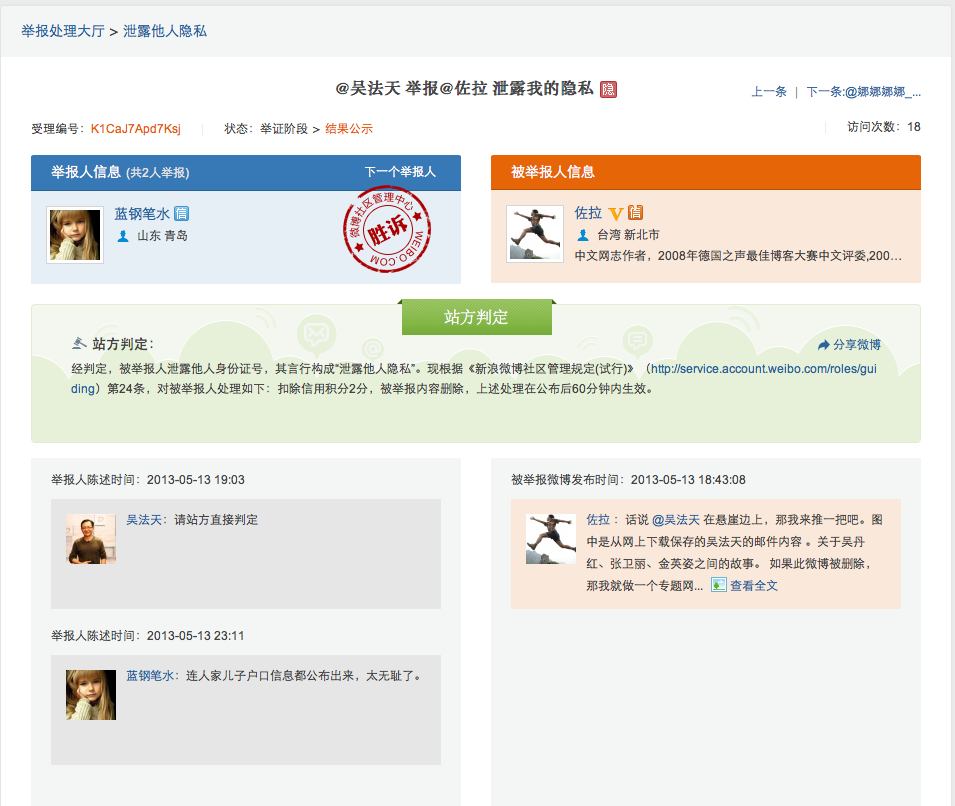This screenshot has height=806, width=955.
Task: Click blue 信 credit badge beside 蓝钢笔水
Action: [x=181, y=213]
